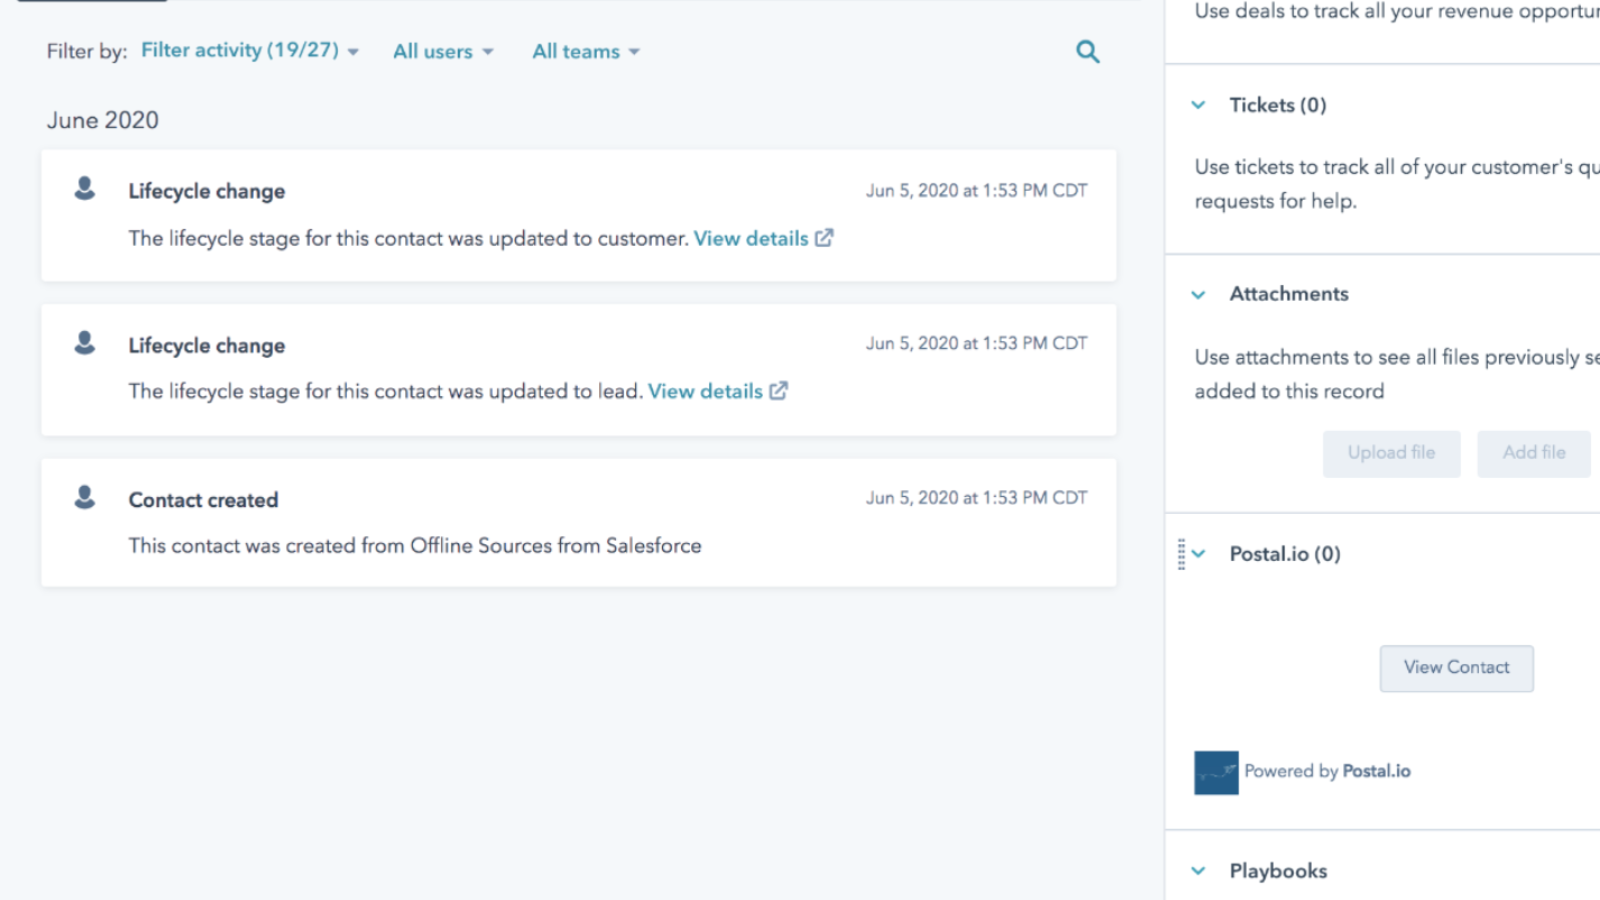Open the All users dropdown
Screen dimensions: 1600x900
point(442,51)
